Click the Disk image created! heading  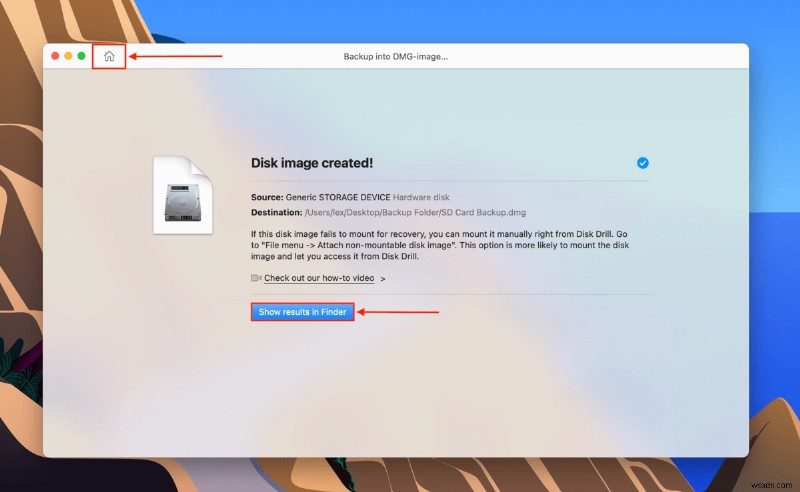(x=312, y=163)
